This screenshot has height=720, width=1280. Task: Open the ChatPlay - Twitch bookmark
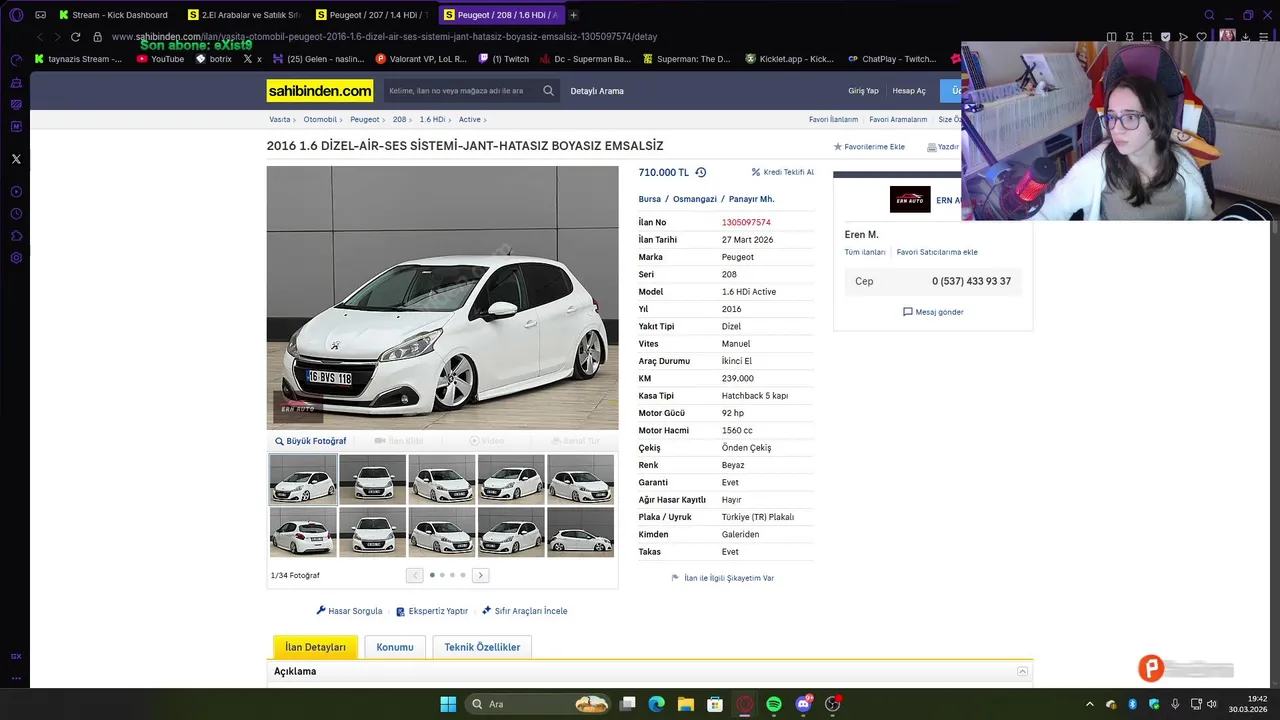coord(891,59)
